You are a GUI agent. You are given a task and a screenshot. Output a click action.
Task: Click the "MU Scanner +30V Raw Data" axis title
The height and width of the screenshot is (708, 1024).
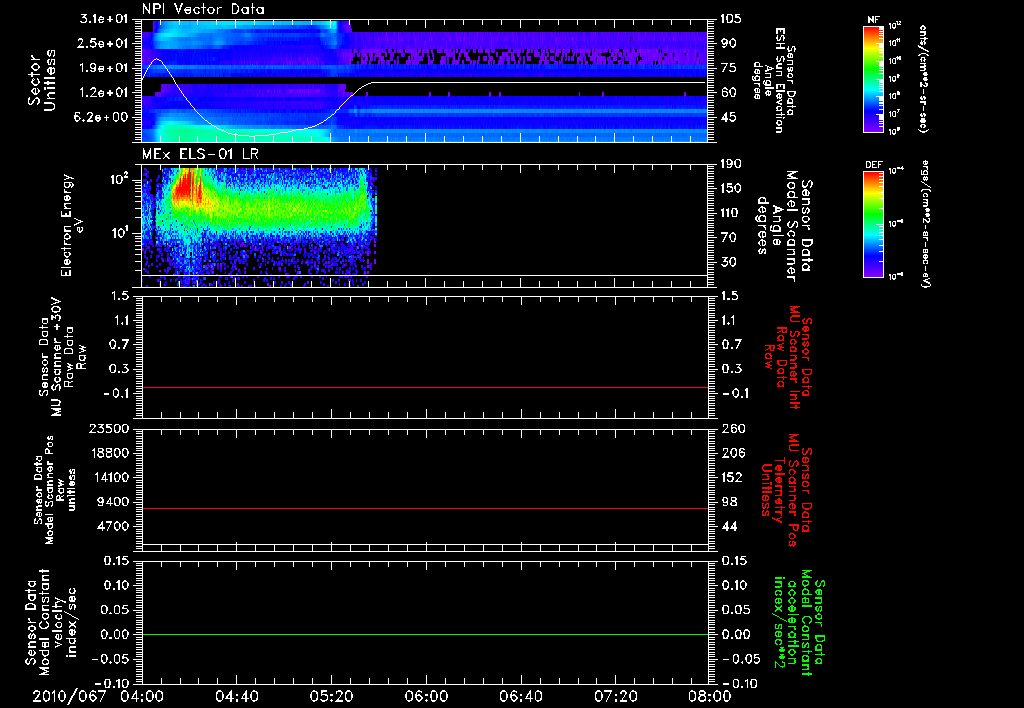[x=62, y=357]
